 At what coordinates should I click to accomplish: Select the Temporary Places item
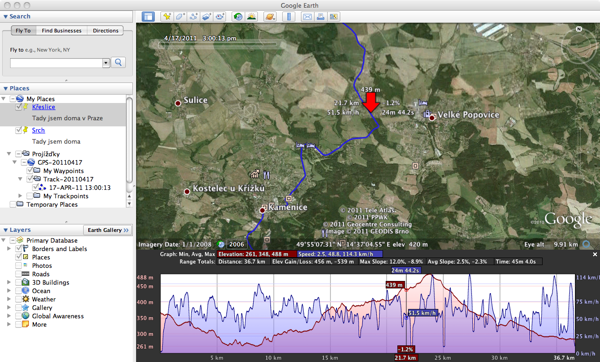(52, 204)
